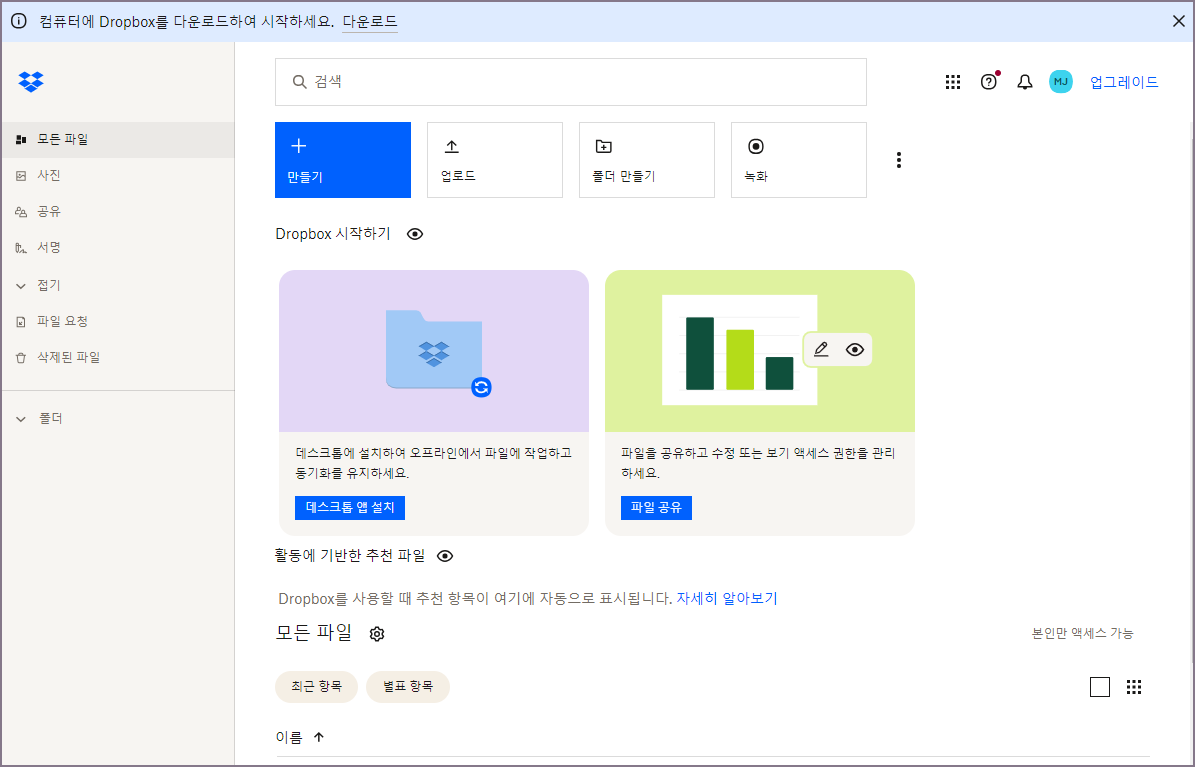Open the help question mark icon
The height and width of the screenshot is (767, 1195).
(x=988, y=82)
